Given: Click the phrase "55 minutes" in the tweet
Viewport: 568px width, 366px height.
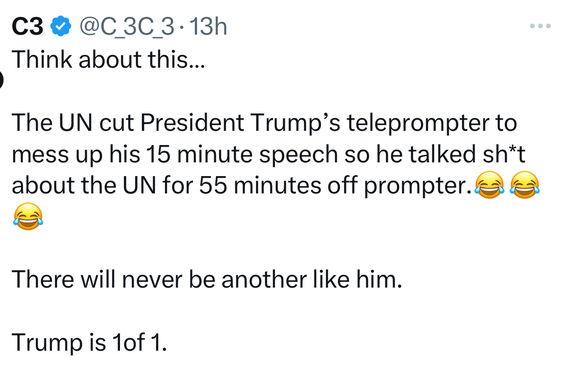Looking at the screenshot, I should pyautogui.click(x=260, y=186).
